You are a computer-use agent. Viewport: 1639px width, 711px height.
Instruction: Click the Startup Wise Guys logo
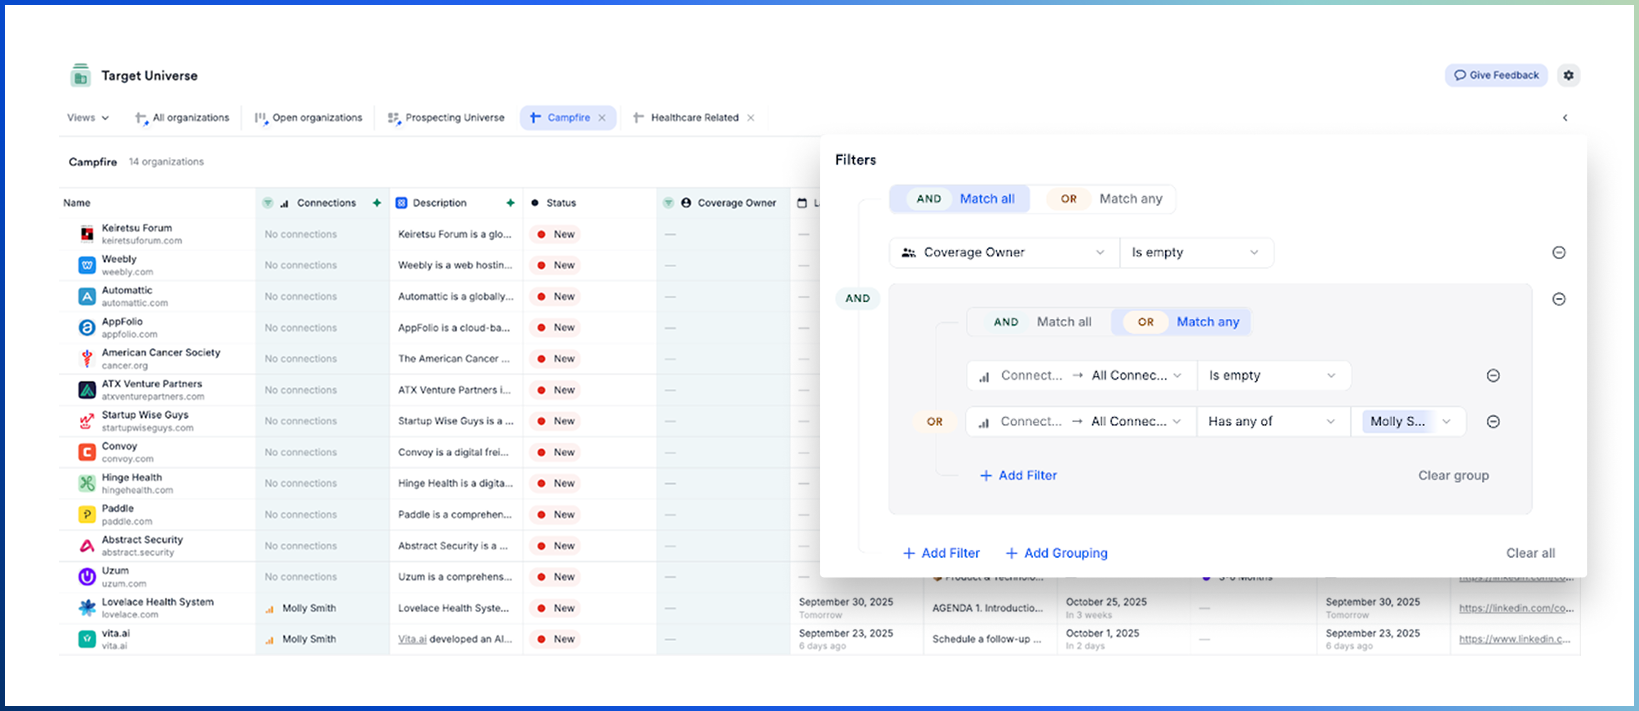[x=87, y=421]
